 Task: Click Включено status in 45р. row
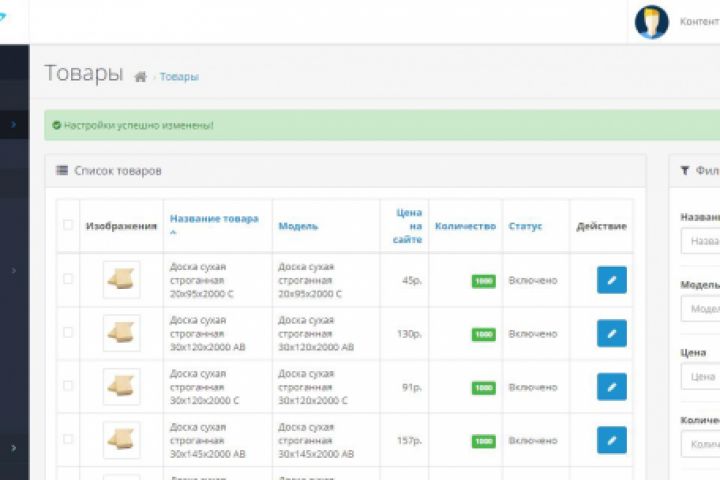(x=533, y=280)
